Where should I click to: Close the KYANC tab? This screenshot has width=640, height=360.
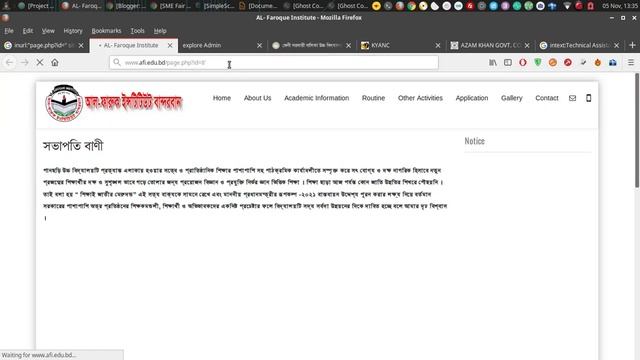pyautogui.click(x=438, y=45)
